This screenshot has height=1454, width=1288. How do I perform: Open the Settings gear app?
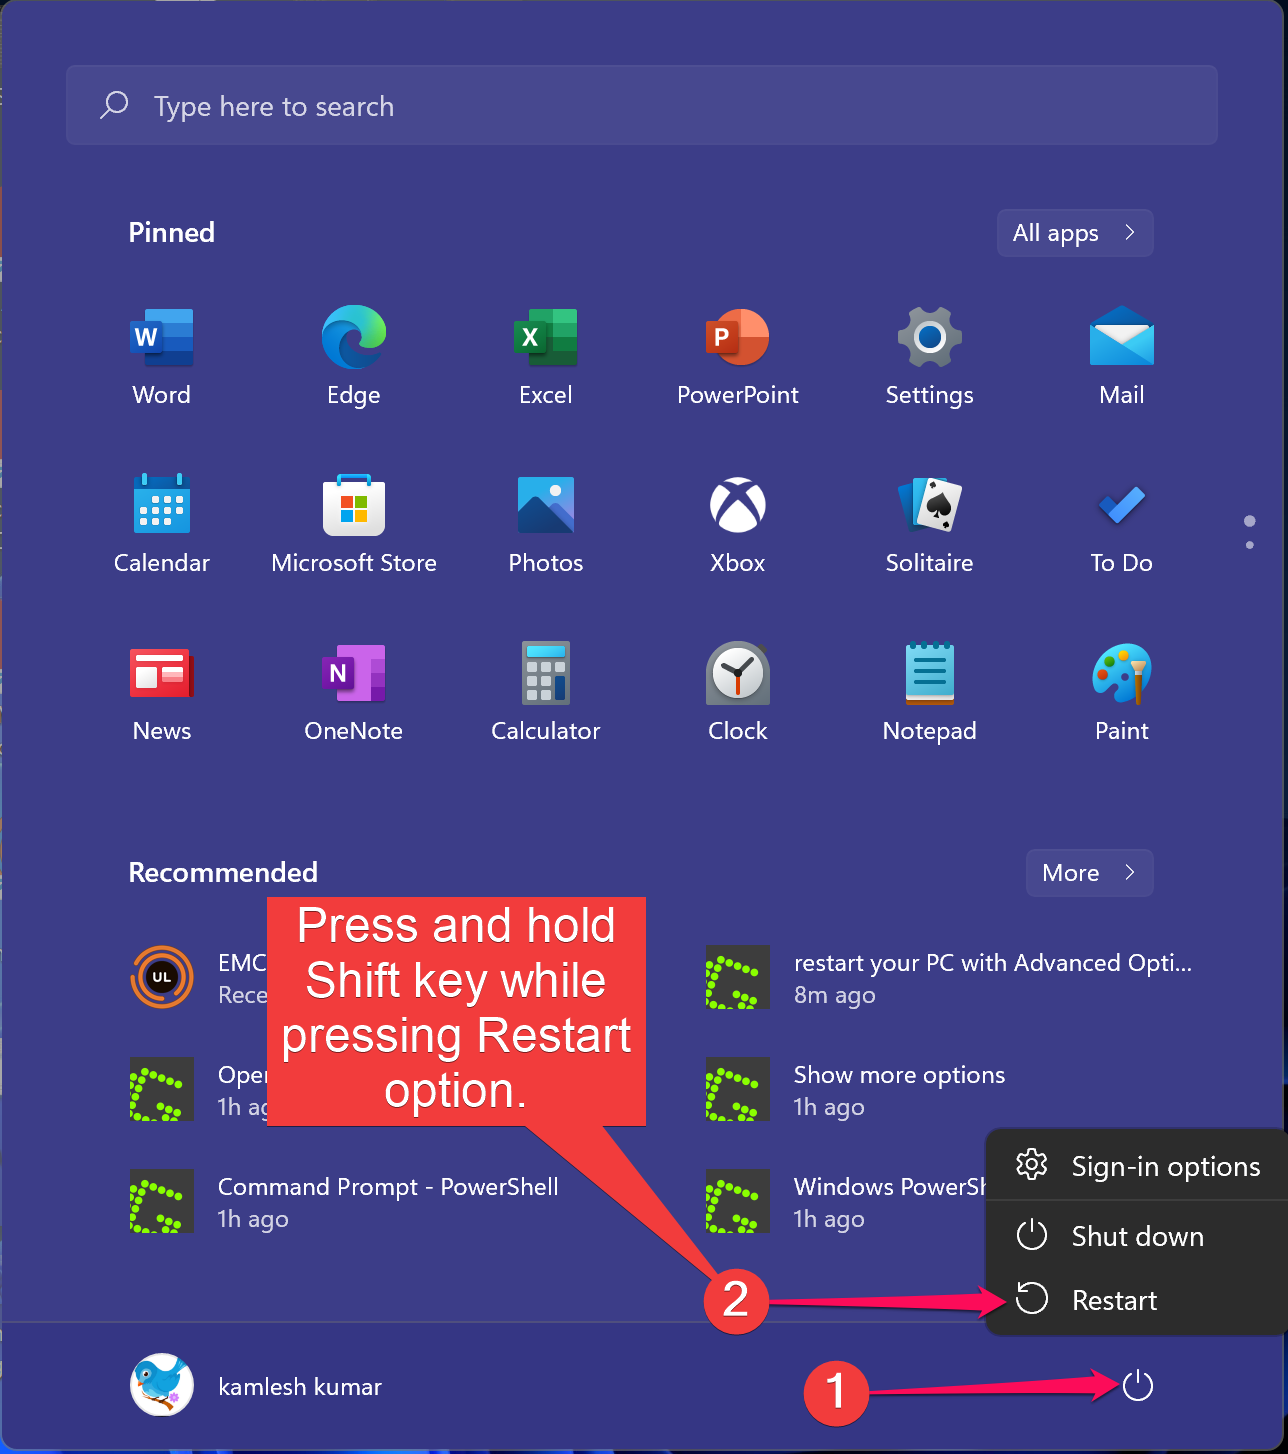tap(930, 358)
